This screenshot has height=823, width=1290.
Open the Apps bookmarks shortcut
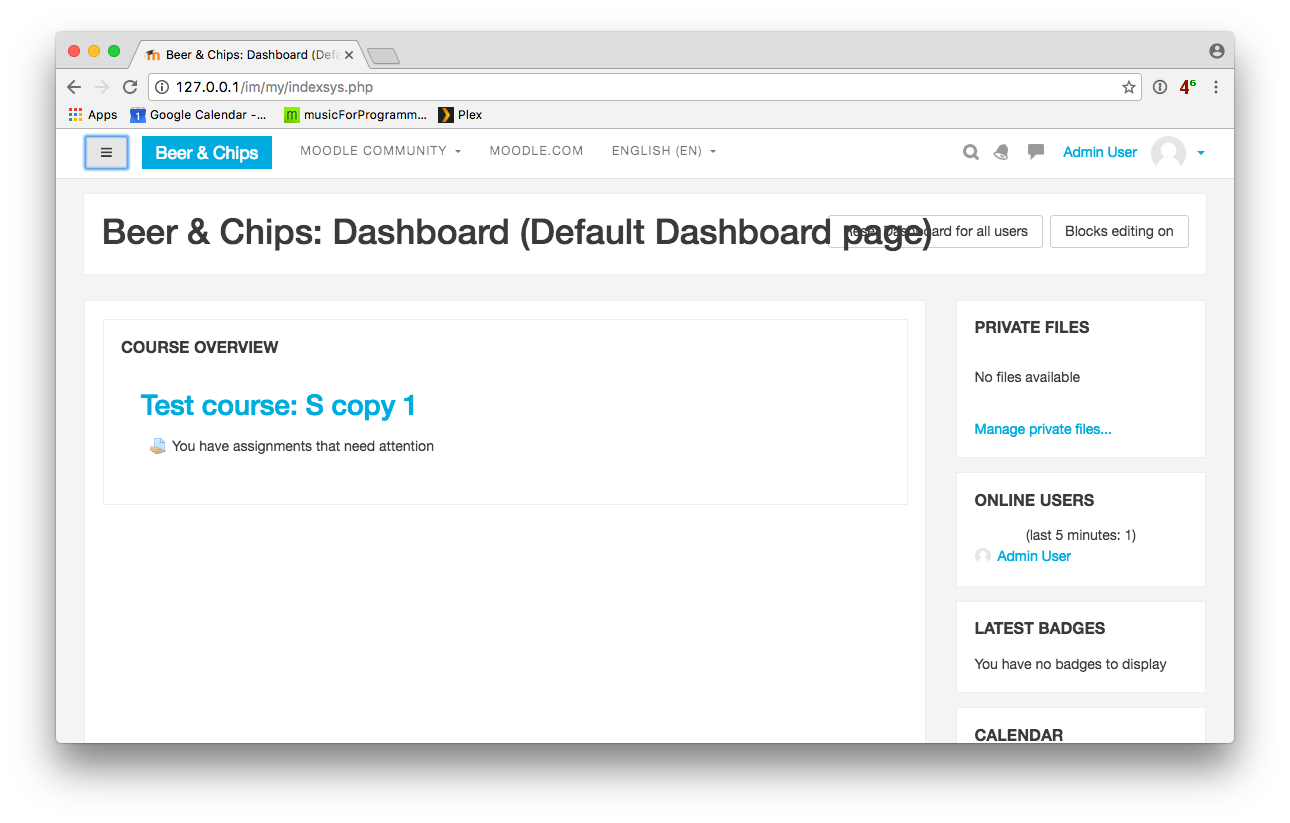coord(93,115)
